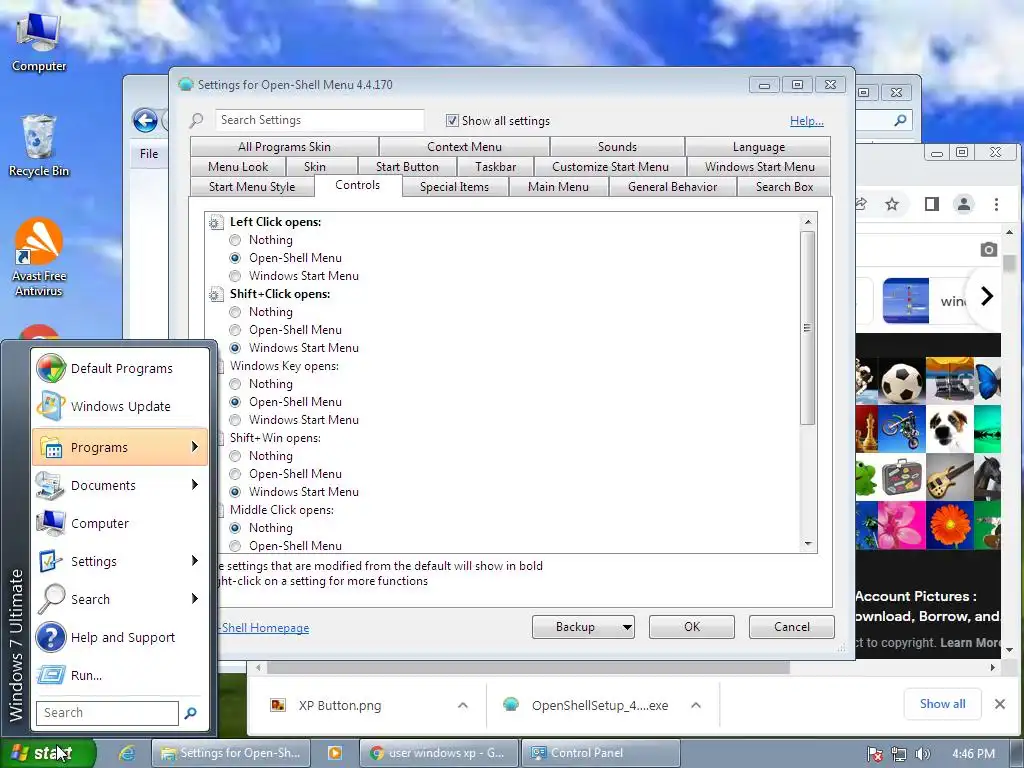Click the next chevron in Chrome image chips
The height and width of the screenshot is (768, 1024).
pyautogui.click(x=987, y=296)
